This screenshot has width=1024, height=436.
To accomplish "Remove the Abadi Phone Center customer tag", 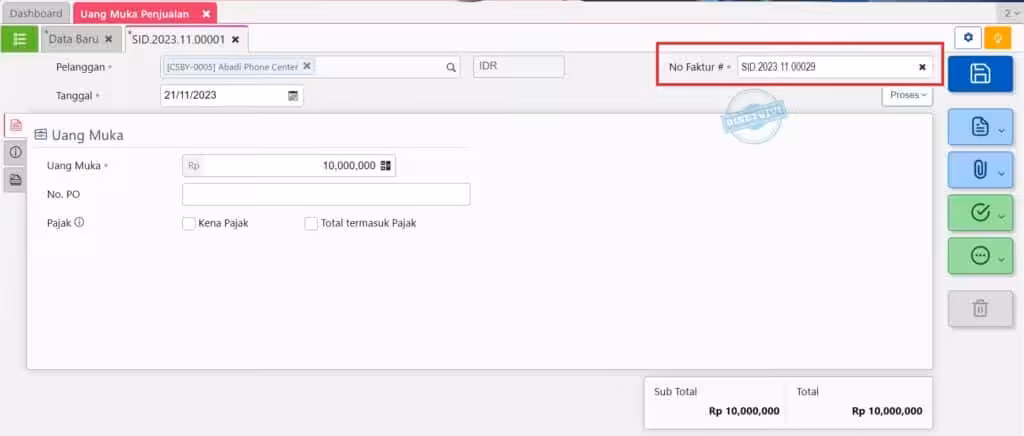I will pos(306,66).
